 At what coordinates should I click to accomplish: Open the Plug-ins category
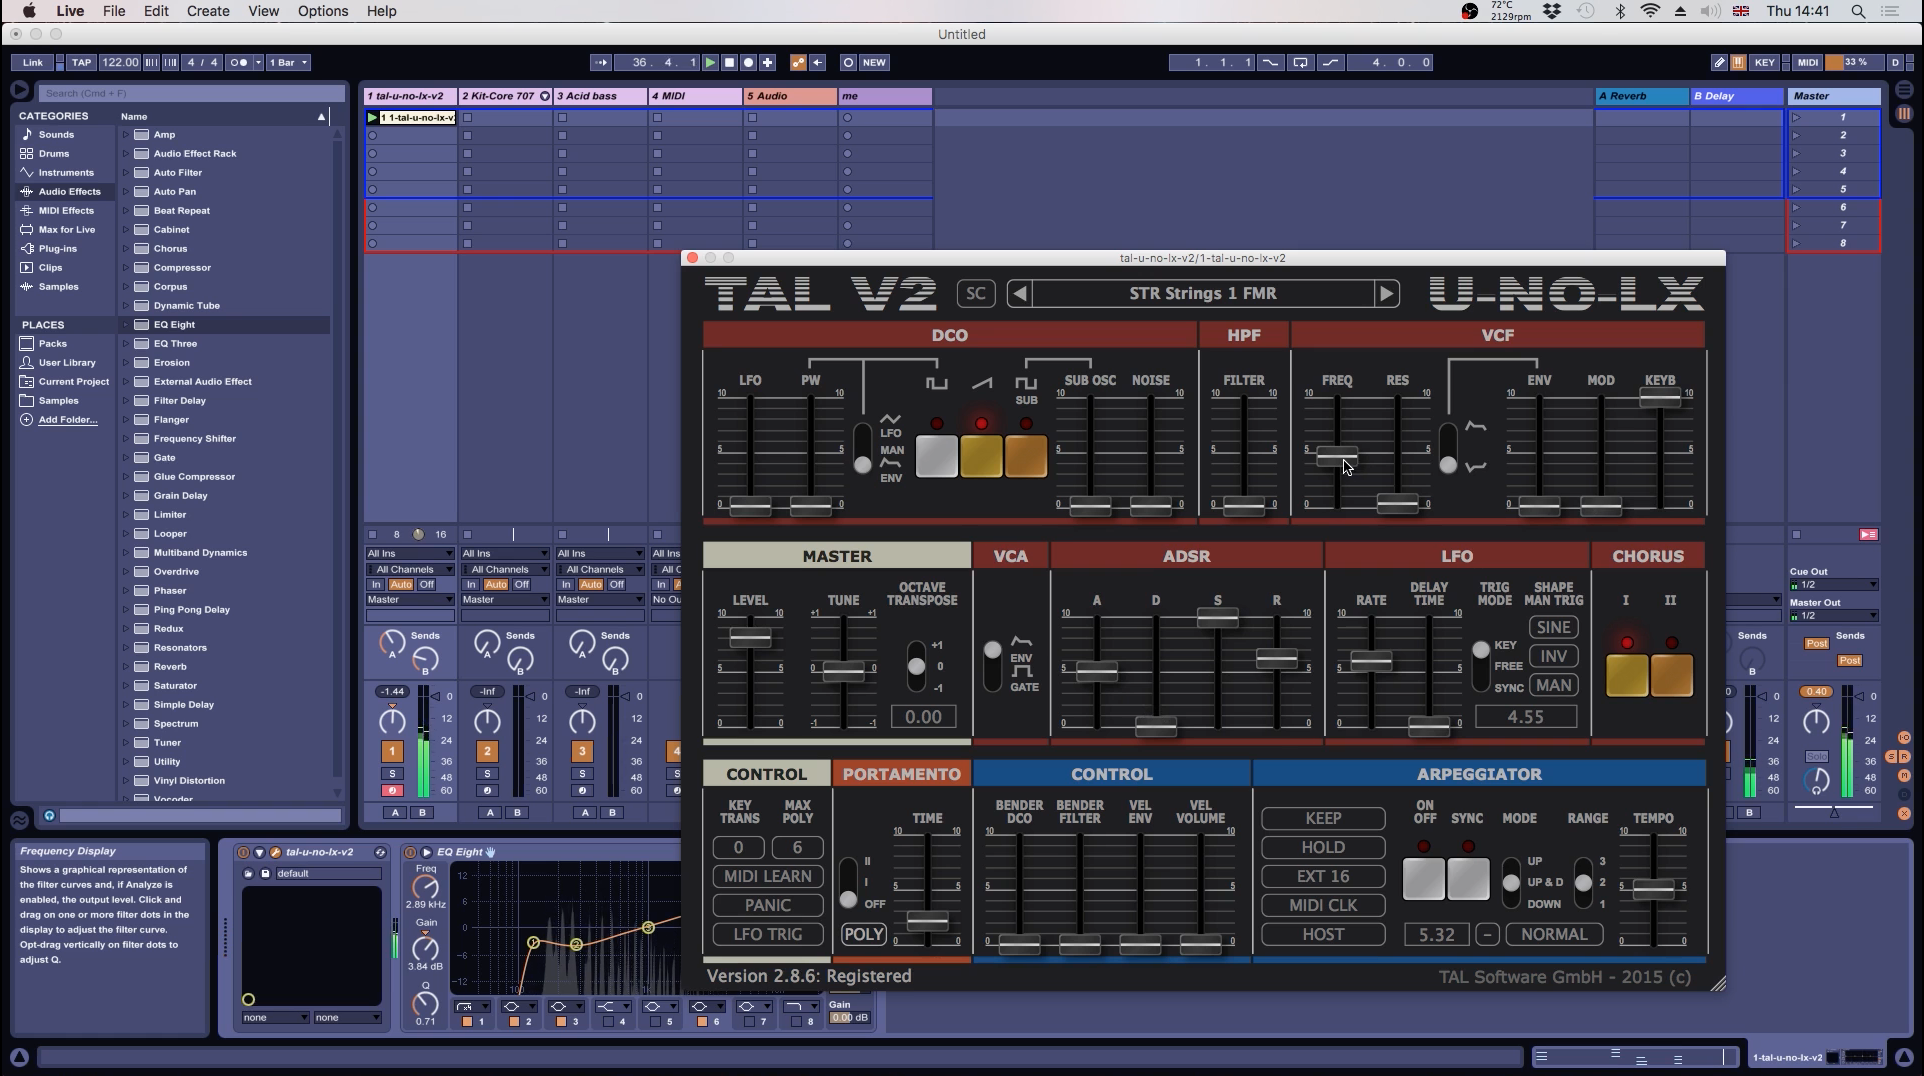tap(57, 248)
